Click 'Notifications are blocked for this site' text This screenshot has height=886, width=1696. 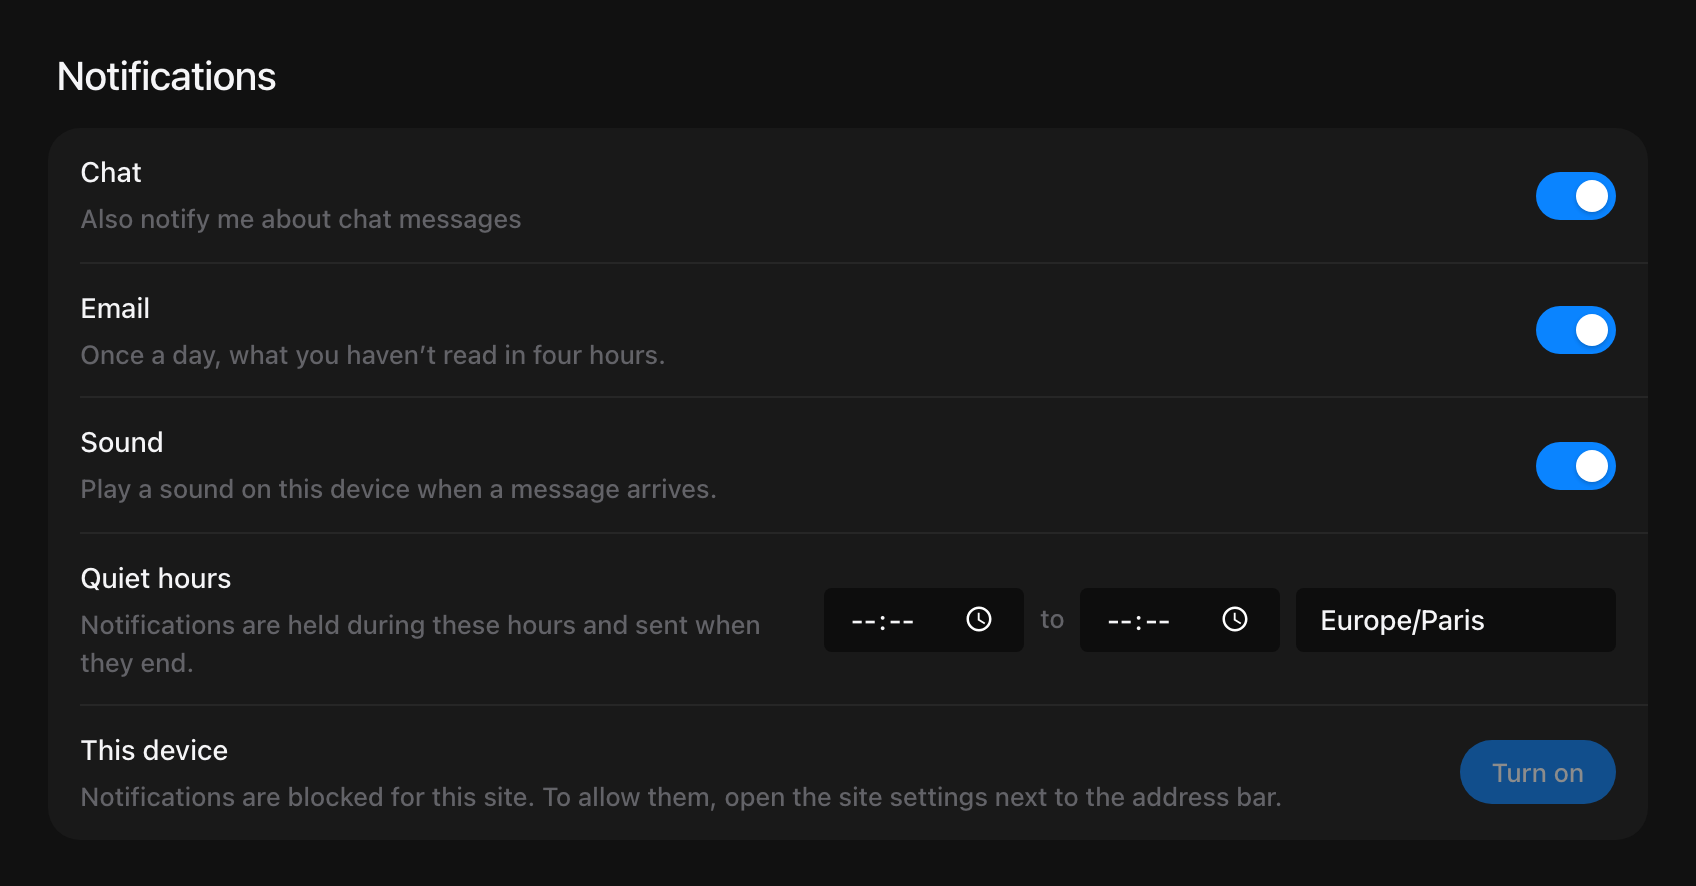(x=681, y=797)
